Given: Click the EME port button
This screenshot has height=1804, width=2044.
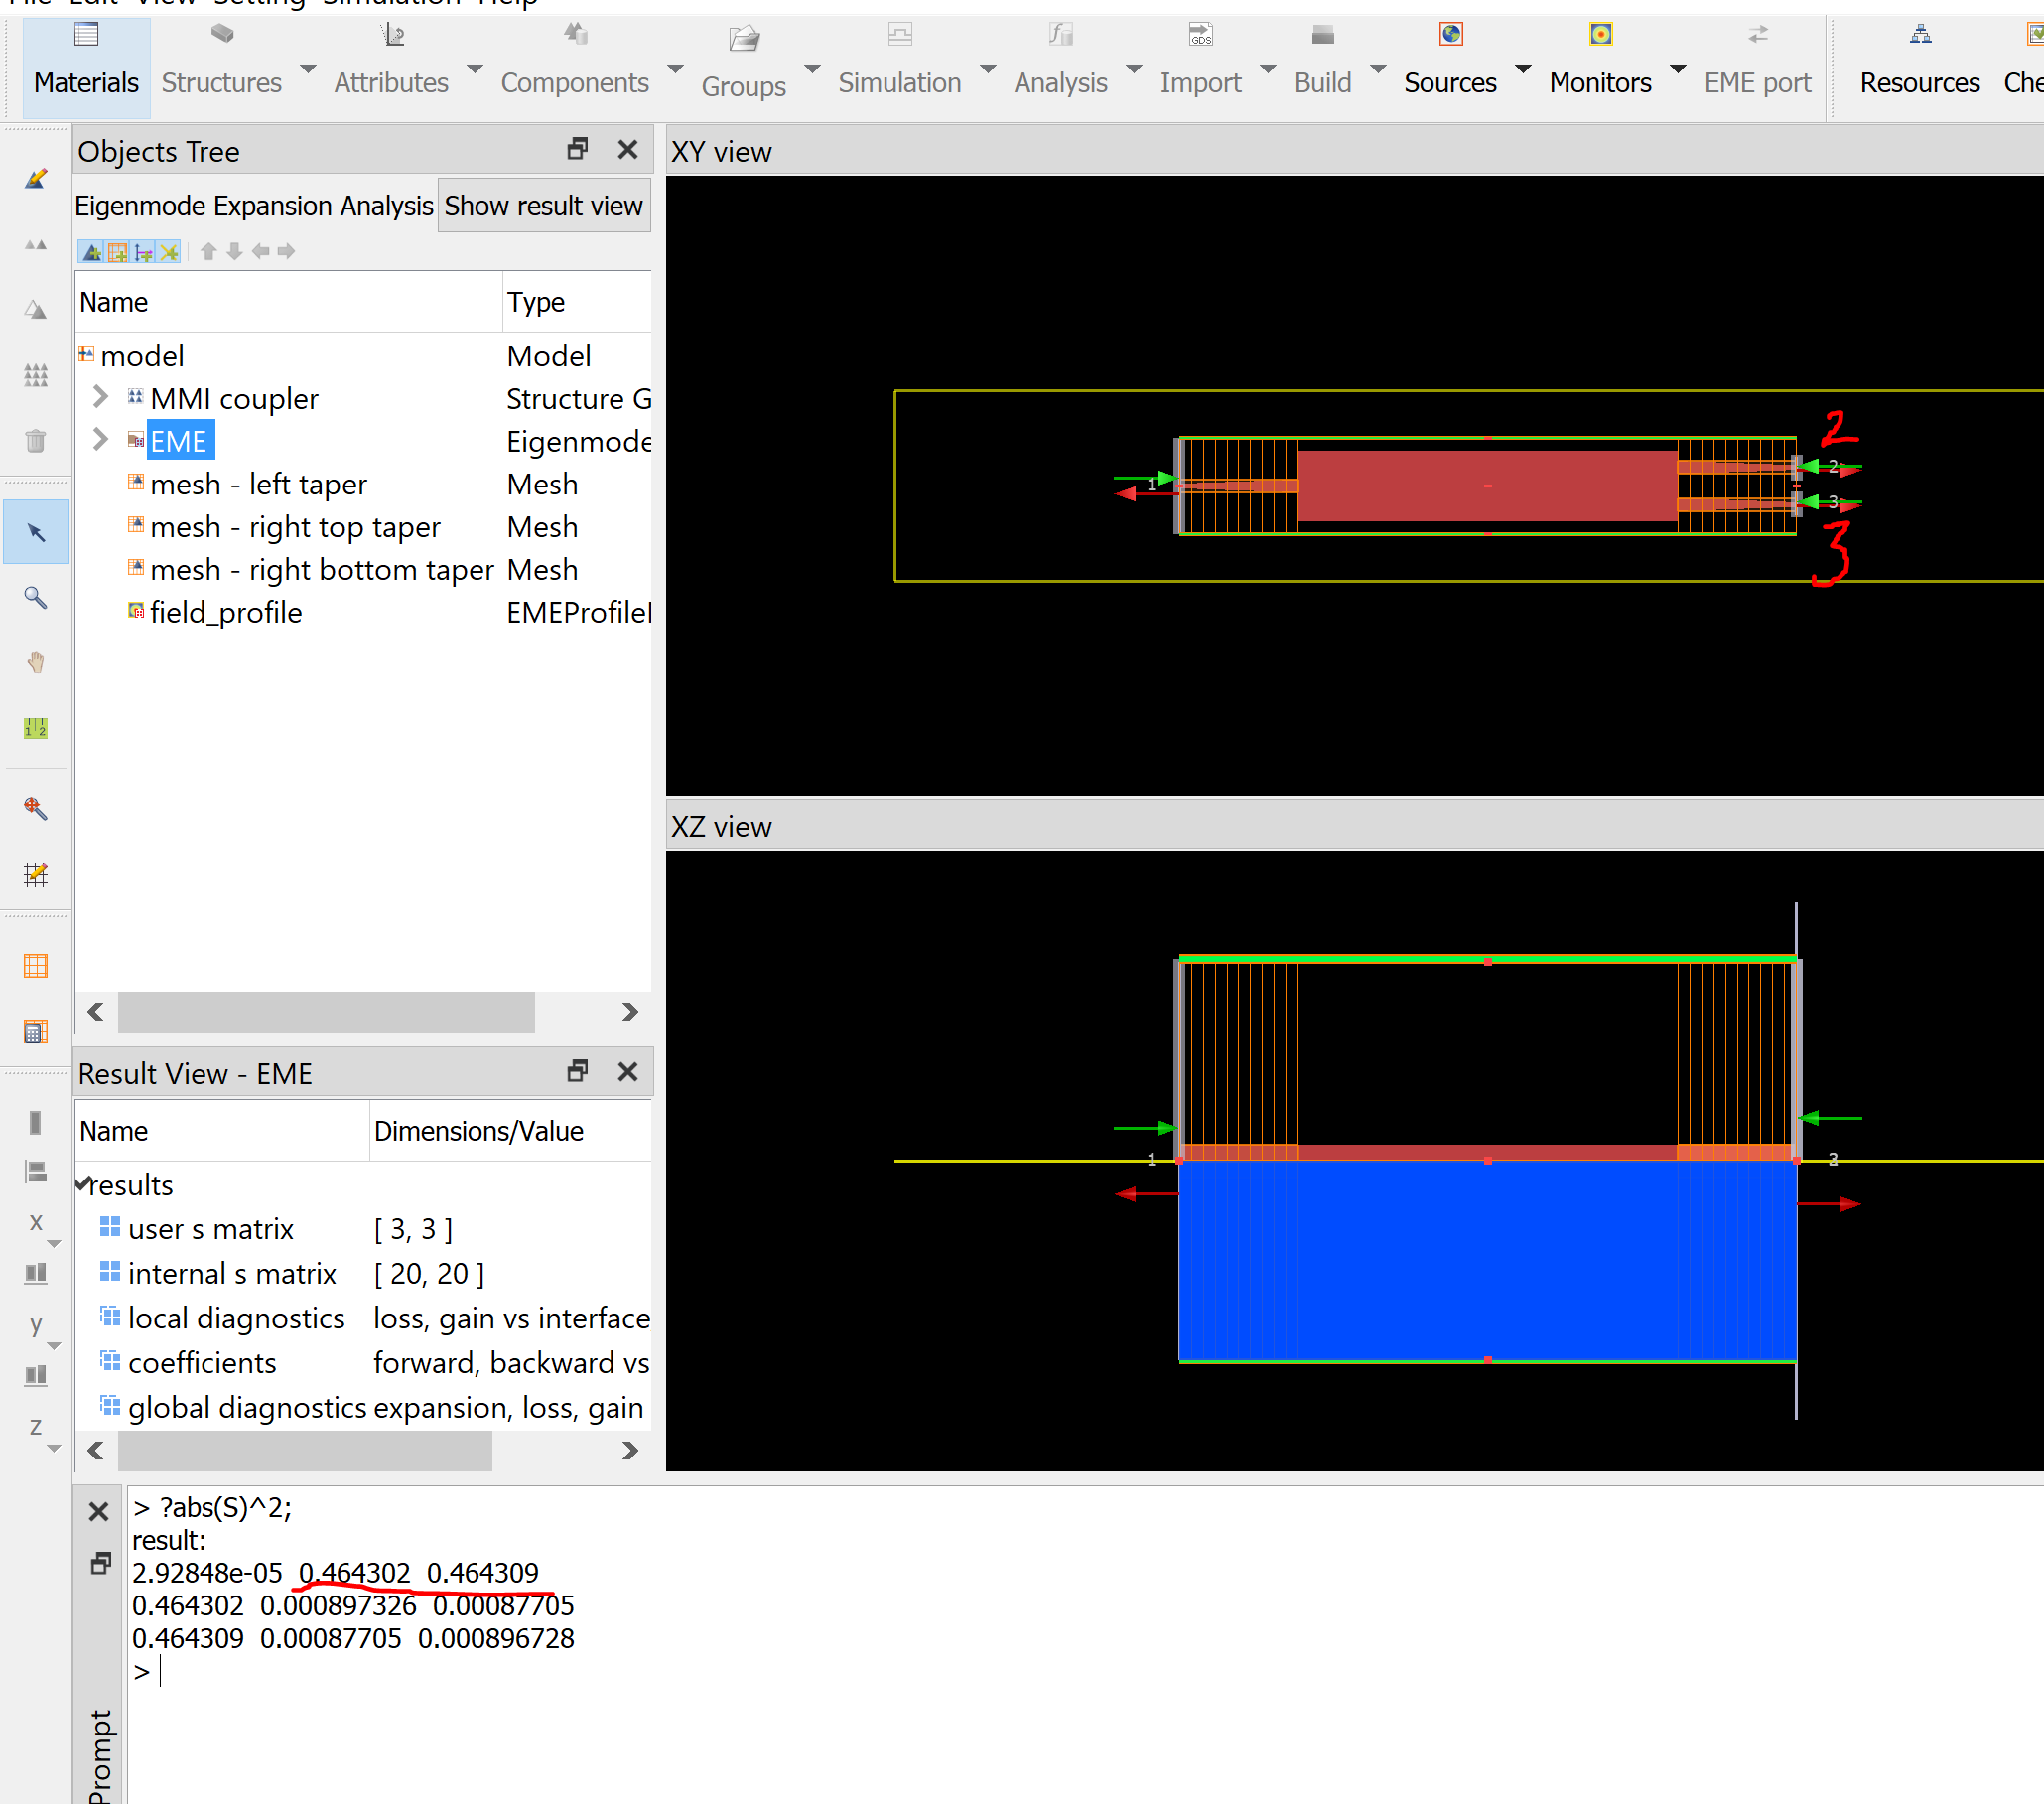Looking at the screenshot, I should click(x=1757, y=60).
